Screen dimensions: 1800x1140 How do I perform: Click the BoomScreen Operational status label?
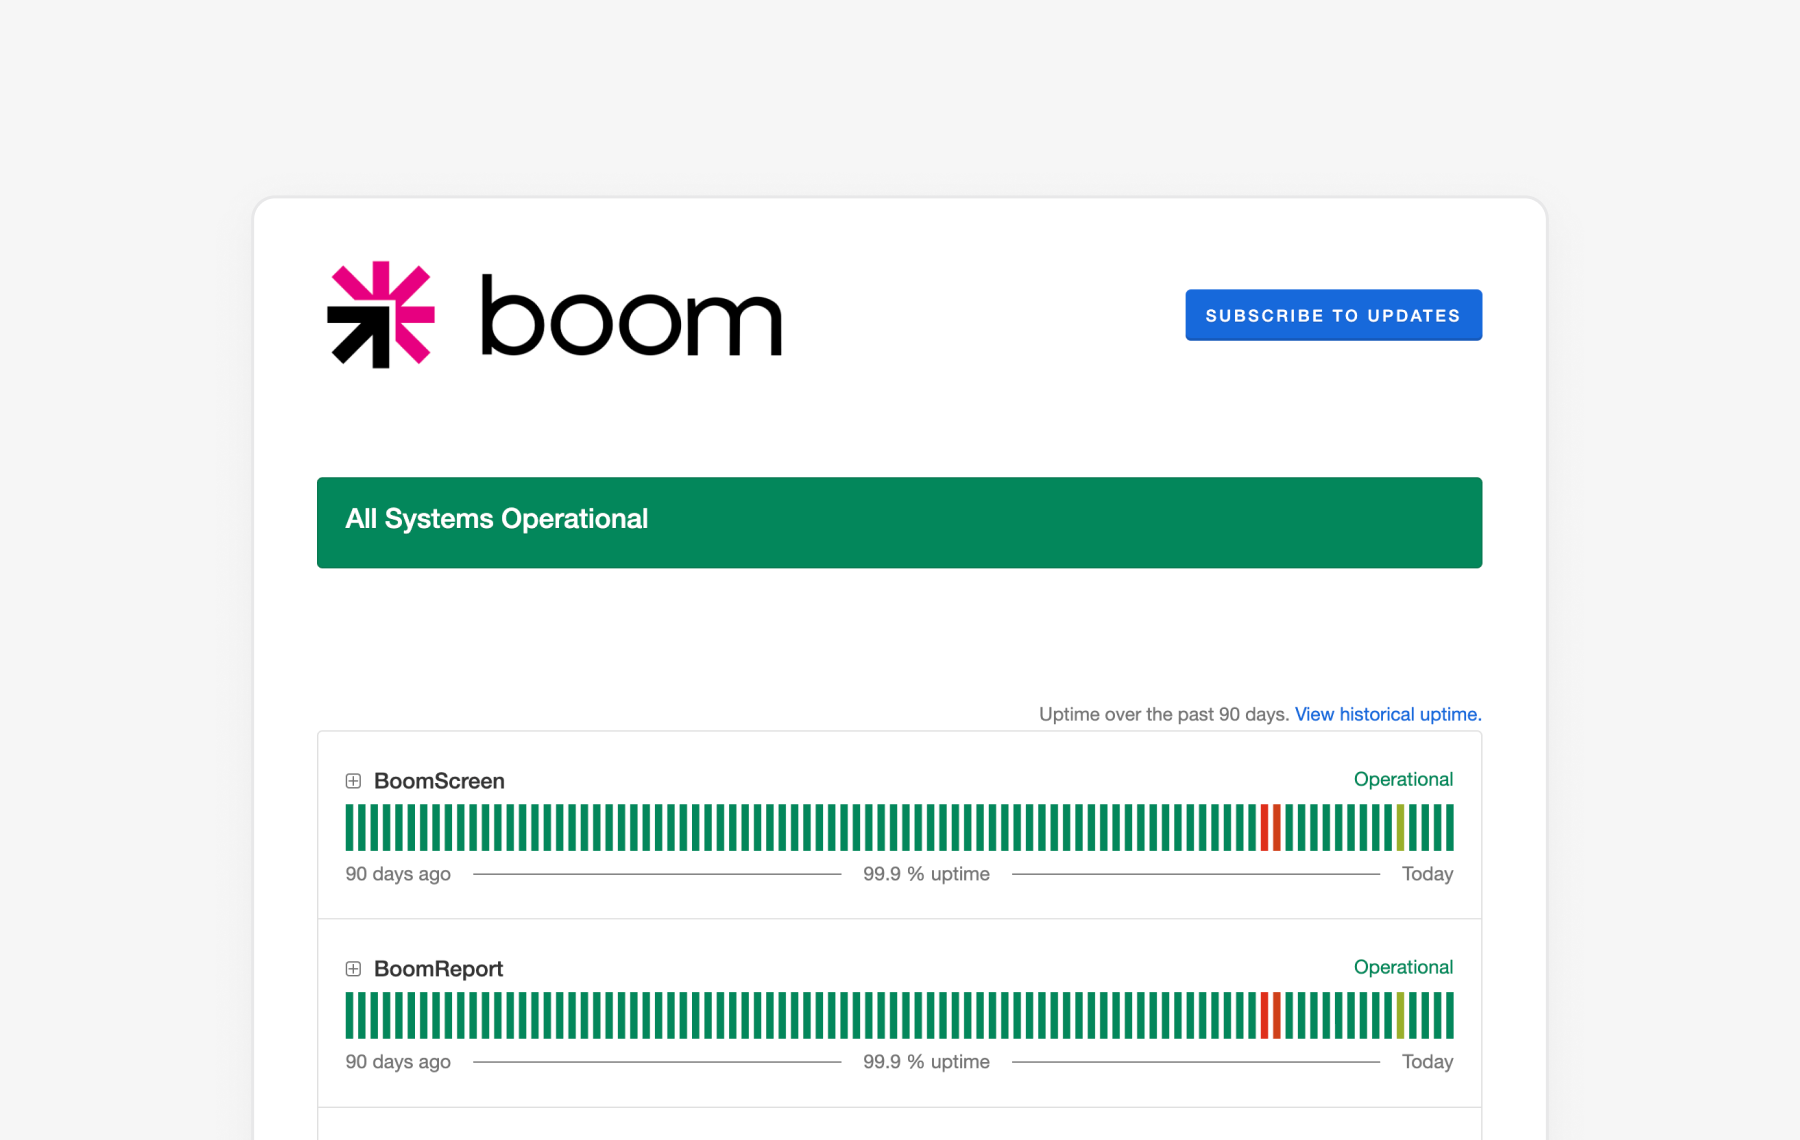[1403, 779]
